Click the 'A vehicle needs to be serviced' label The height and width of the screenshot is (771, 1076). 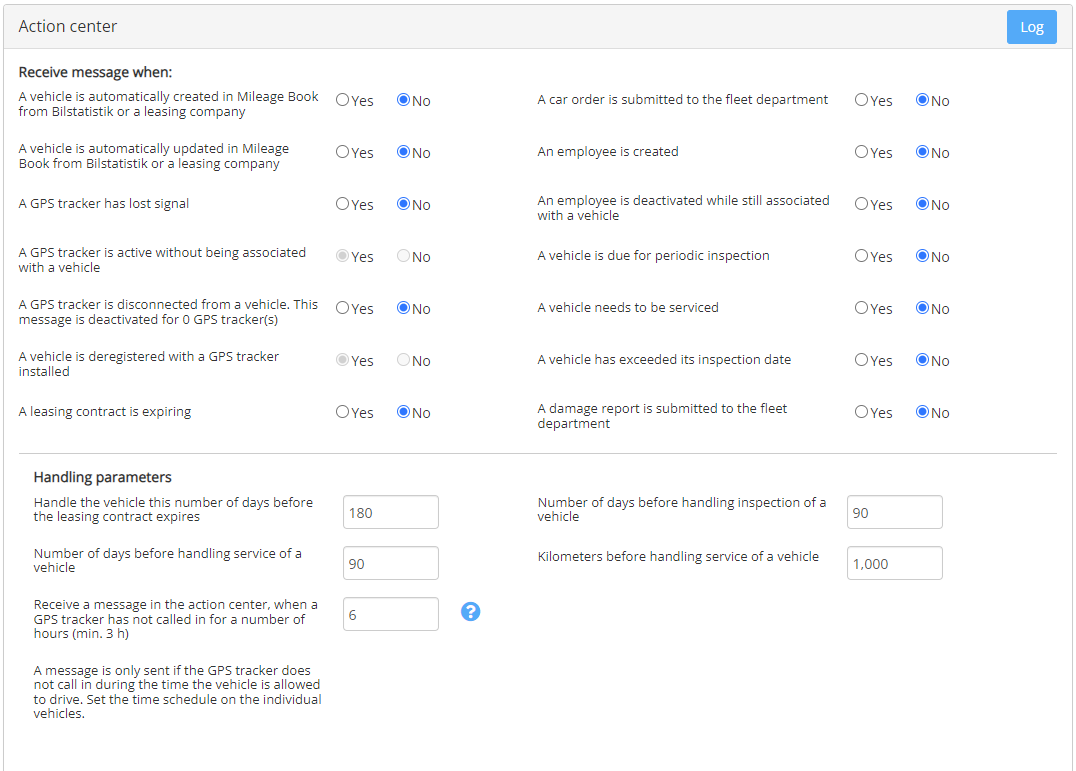(x=628, y=307)
